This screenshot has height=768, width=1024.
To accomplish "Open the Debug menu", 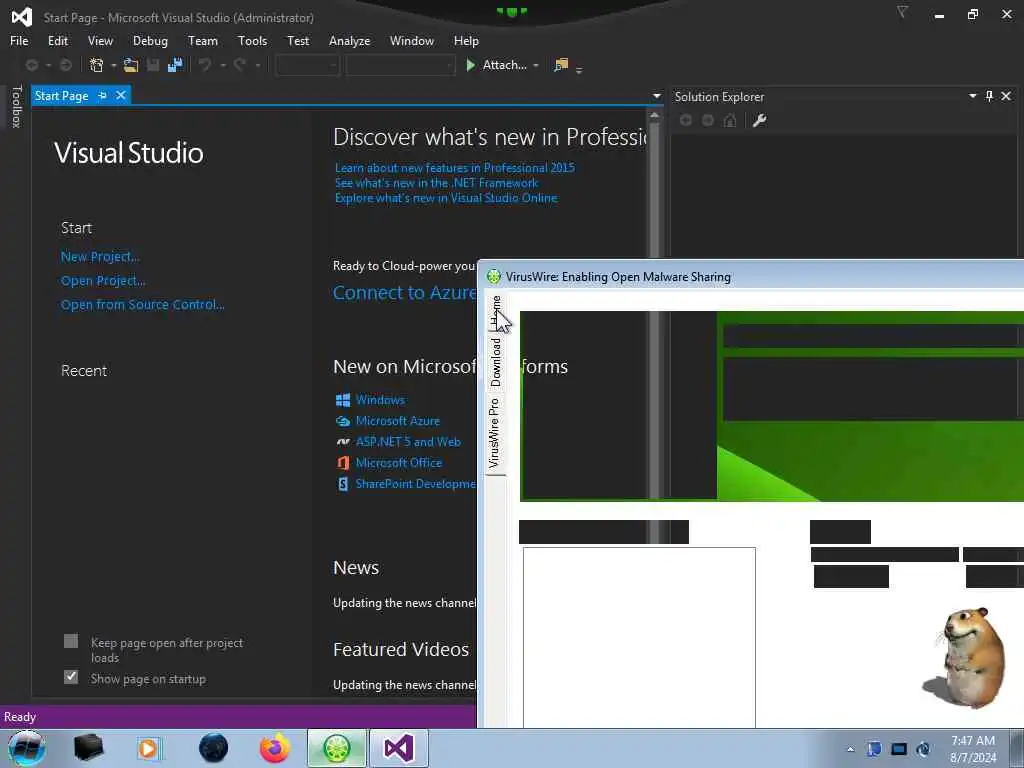I will (x=150, y=40).
